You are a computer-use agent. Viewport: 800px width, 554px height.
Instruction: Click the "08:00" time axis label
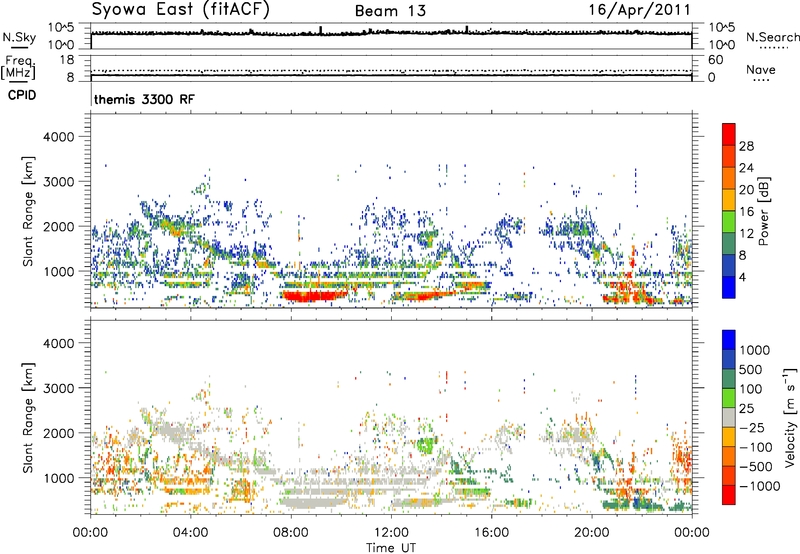[291, 533]
